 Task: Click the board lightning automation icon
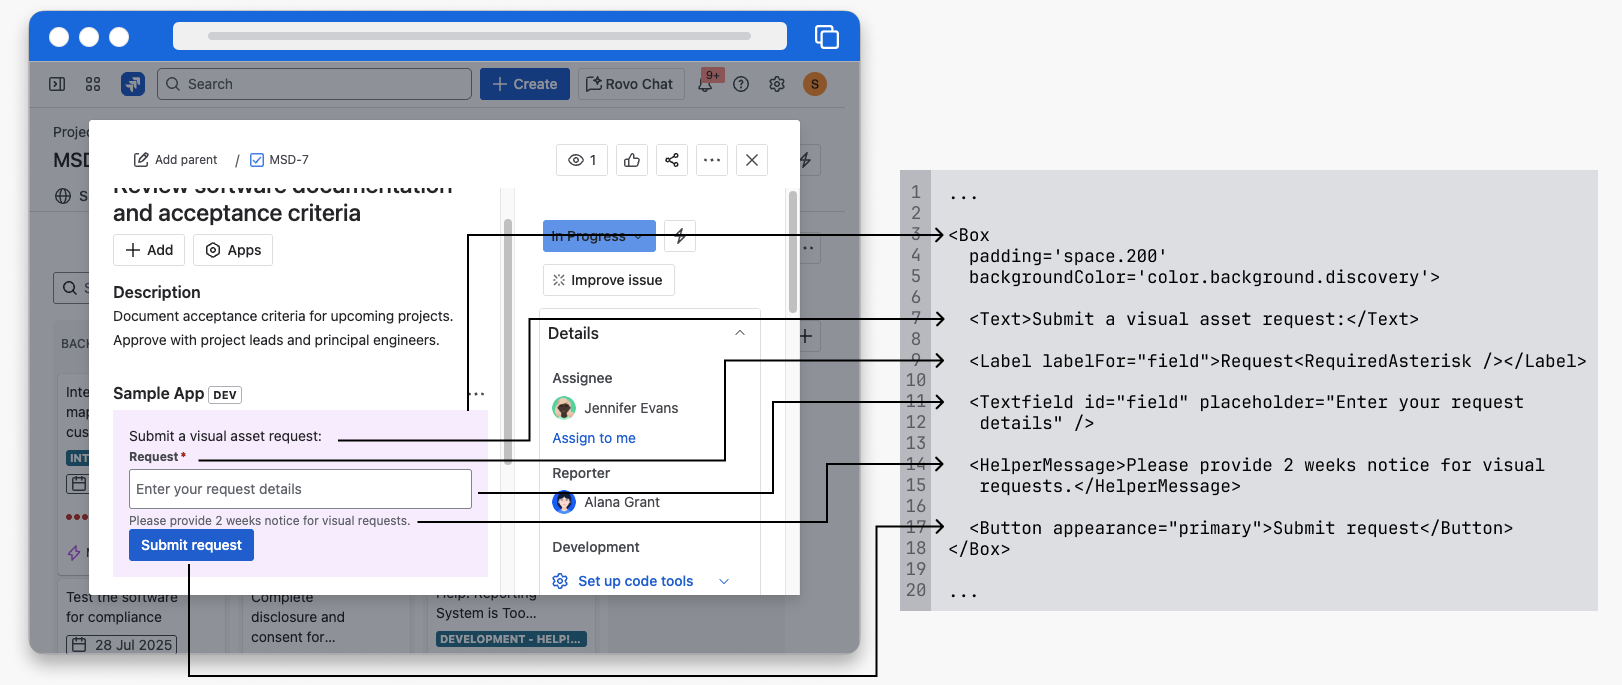coord(806,160)
